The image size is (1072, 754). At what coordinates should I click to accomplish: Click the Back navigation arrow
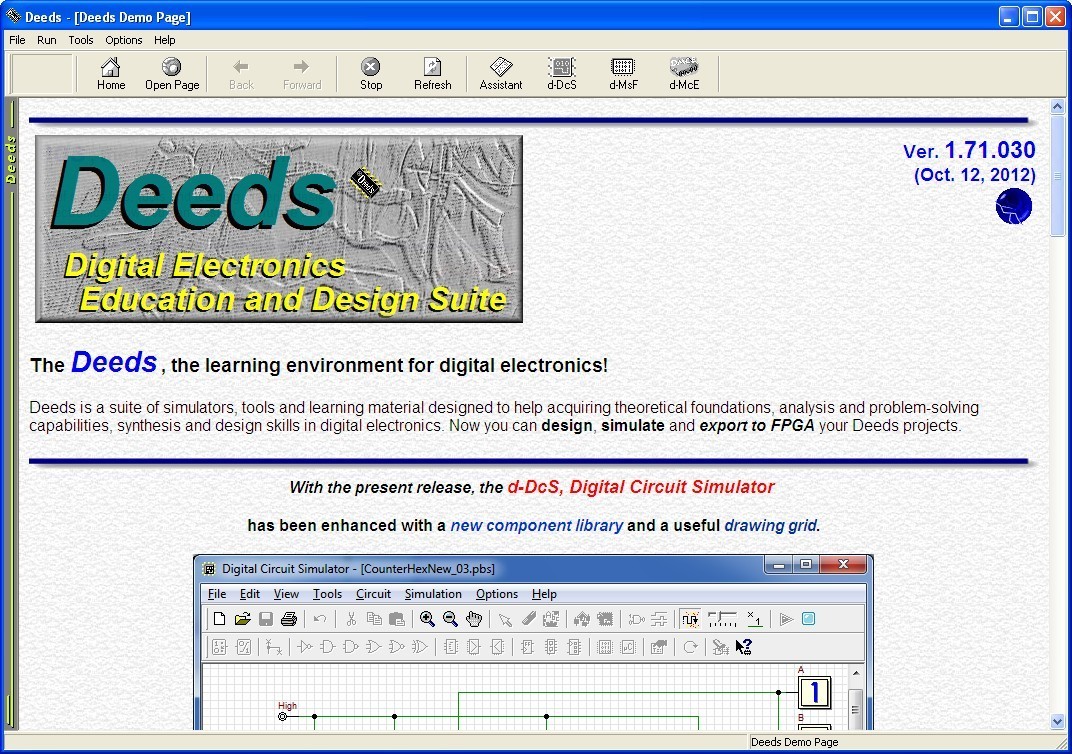point(241,74)
